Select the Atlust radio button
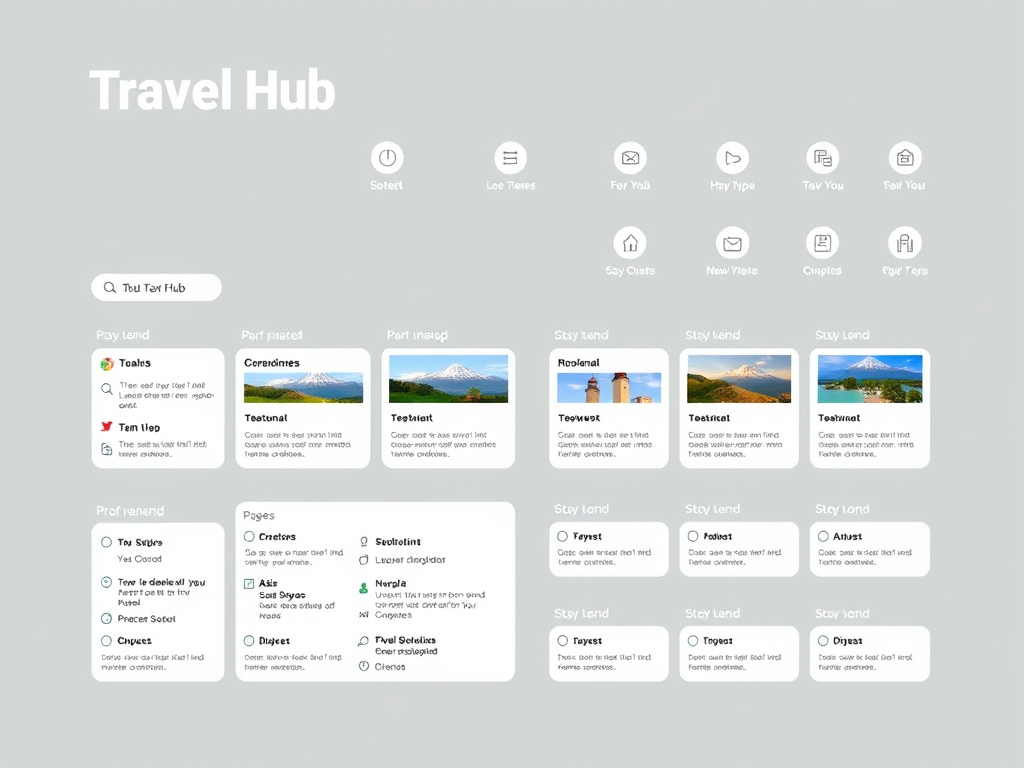Screen dimensions: 1024x768 click(824, 537)
